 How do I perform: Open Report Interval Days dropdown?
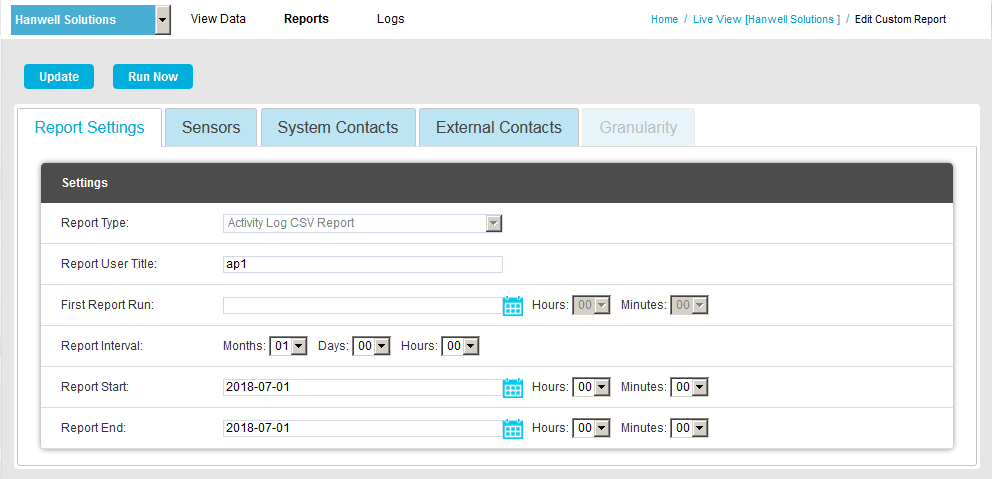coord(371,346)
